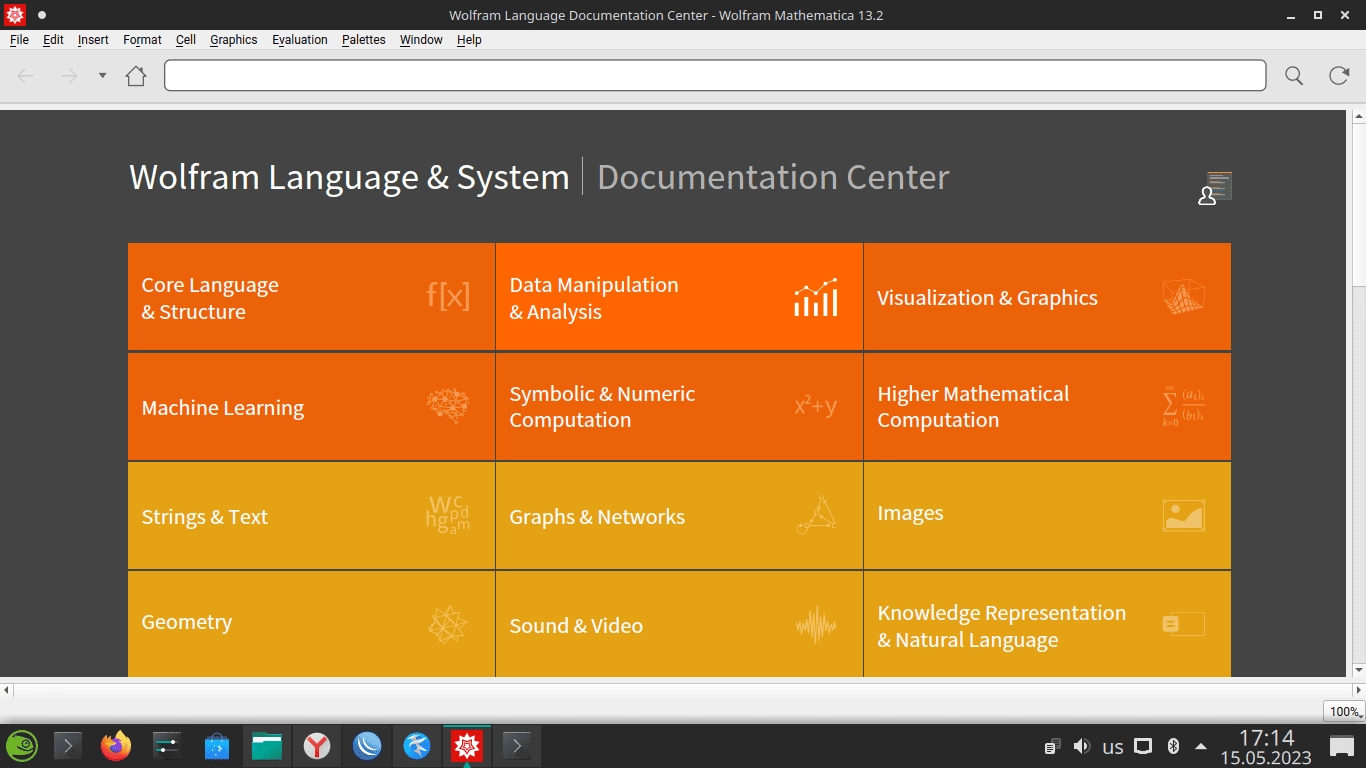Open the Cell menu
Screen dimensions: 1366x768
tap(186, 40)
